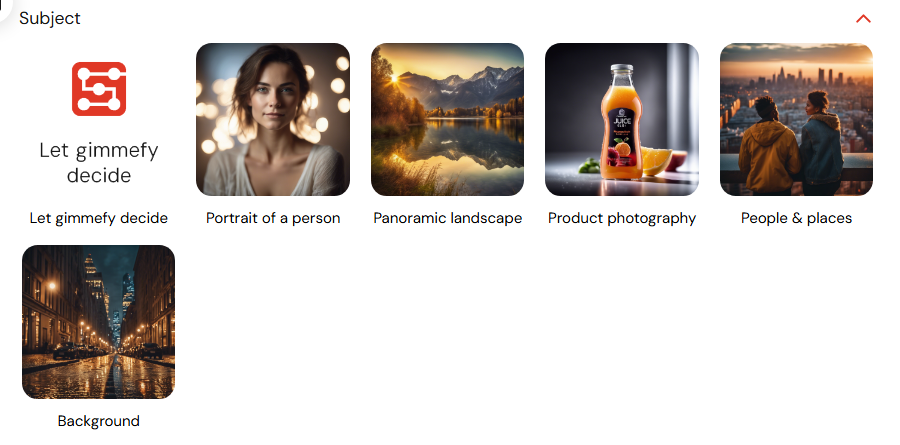
Task: Pick the Product photography thumbnail
Action: coord(622,119)
